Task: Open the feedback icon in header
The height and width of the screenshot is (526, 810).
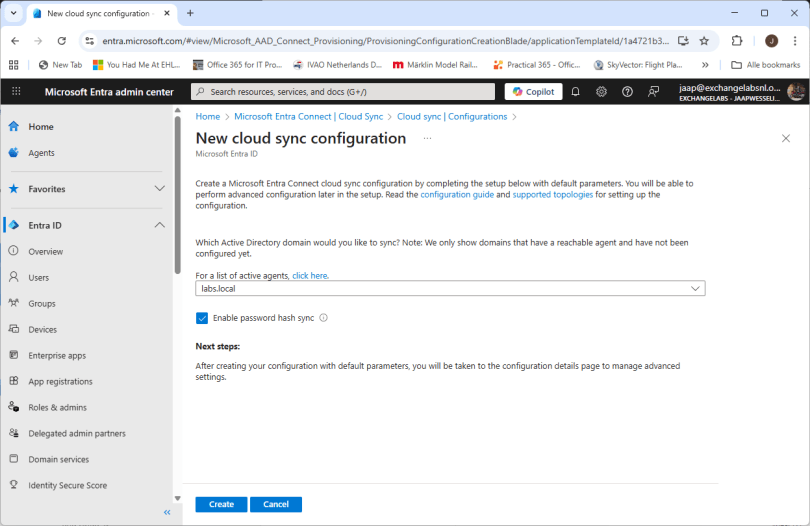Action: [653, 91]
